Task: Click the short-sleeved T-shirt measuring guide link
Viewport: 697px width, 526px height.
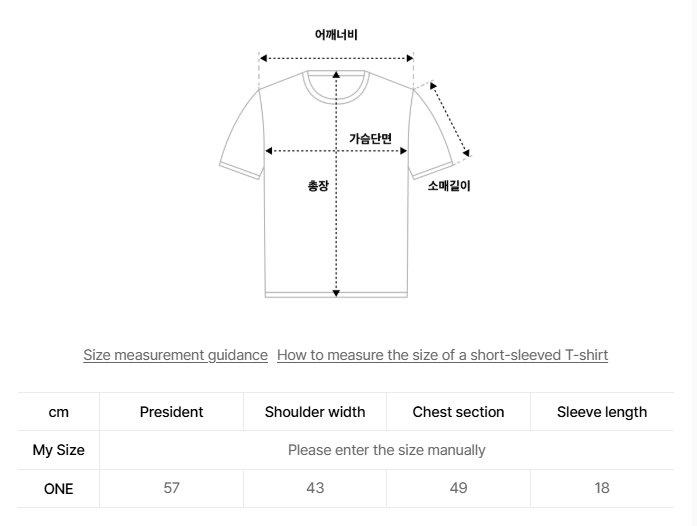Action: [442, 355]
